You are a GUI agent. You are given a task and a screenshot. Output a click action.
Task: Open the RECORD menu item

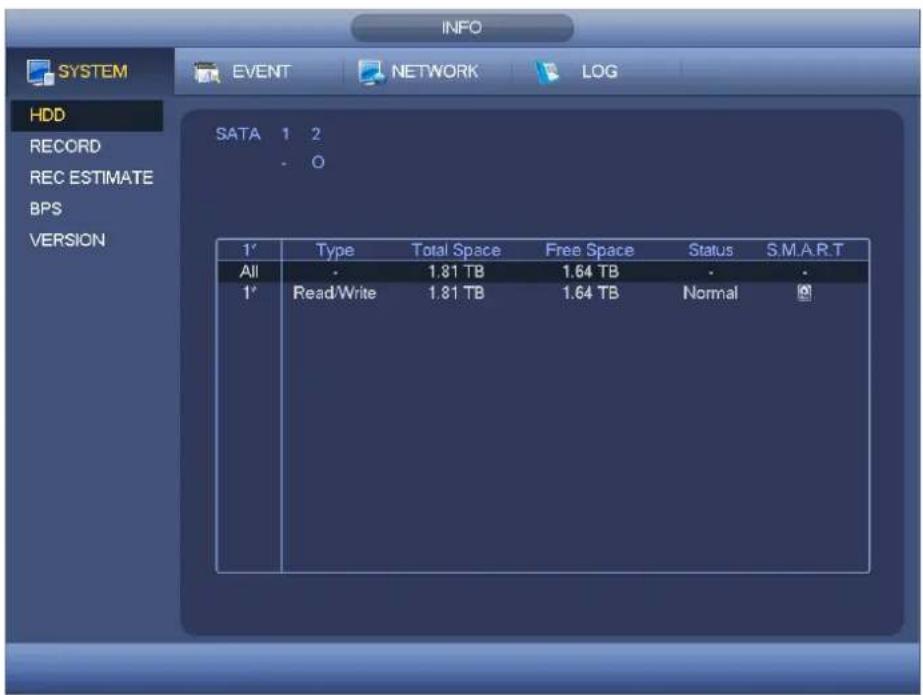[65, 147]
